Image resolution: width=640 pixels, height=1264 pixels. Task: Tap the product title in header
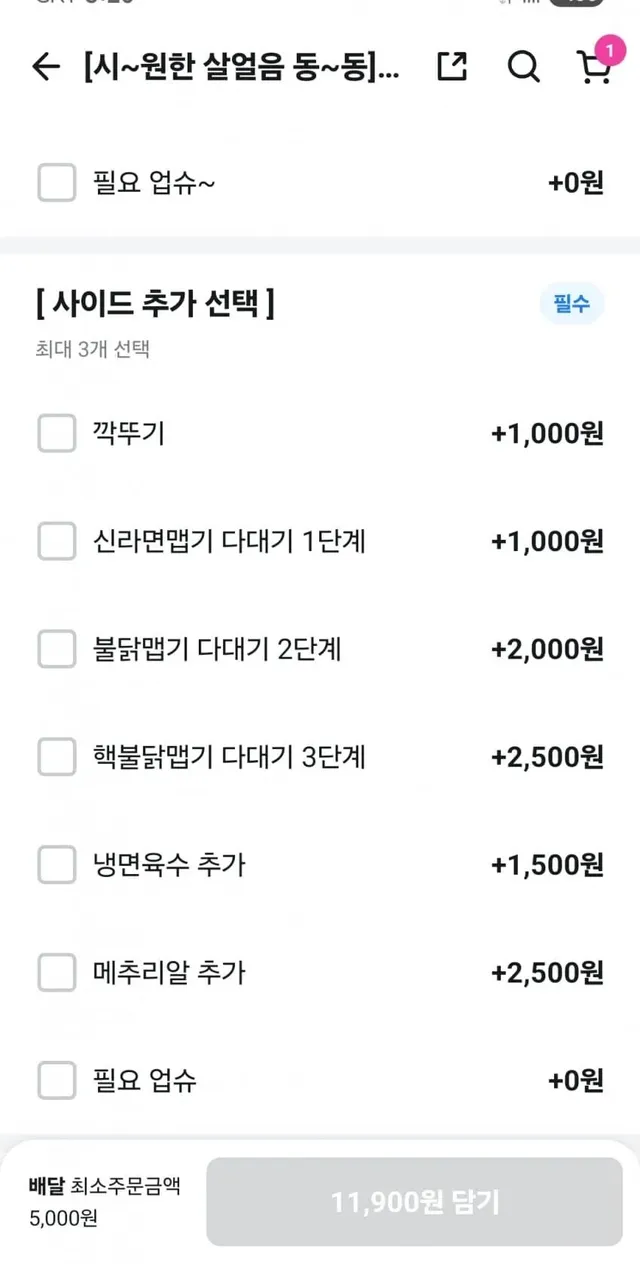point(243,67)
